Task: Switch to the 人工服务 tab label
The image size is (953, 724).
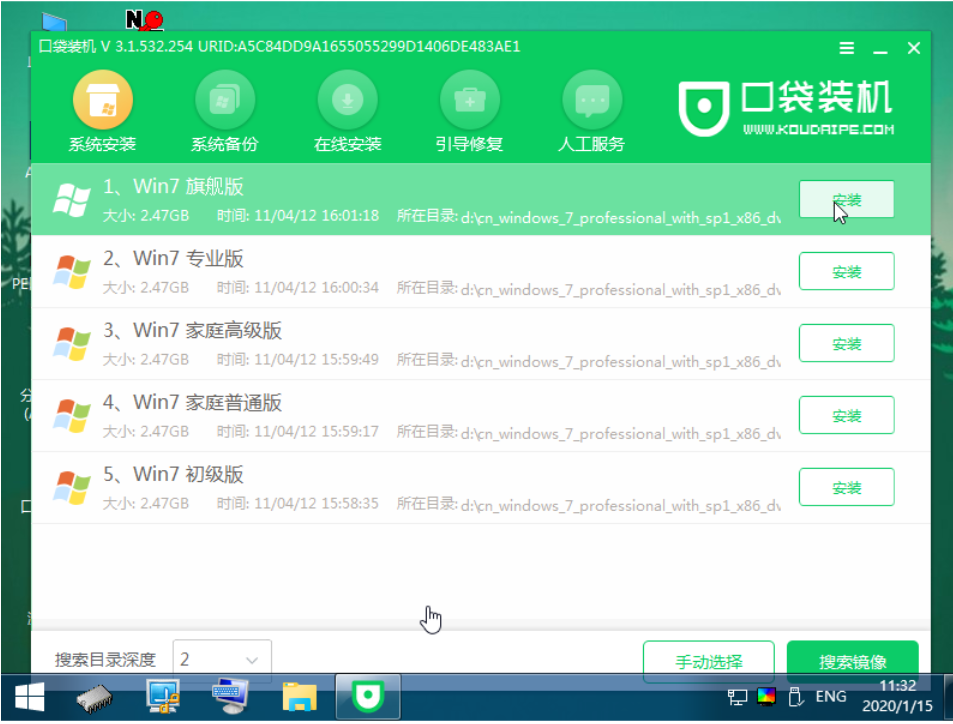Action: coord(591,145)
